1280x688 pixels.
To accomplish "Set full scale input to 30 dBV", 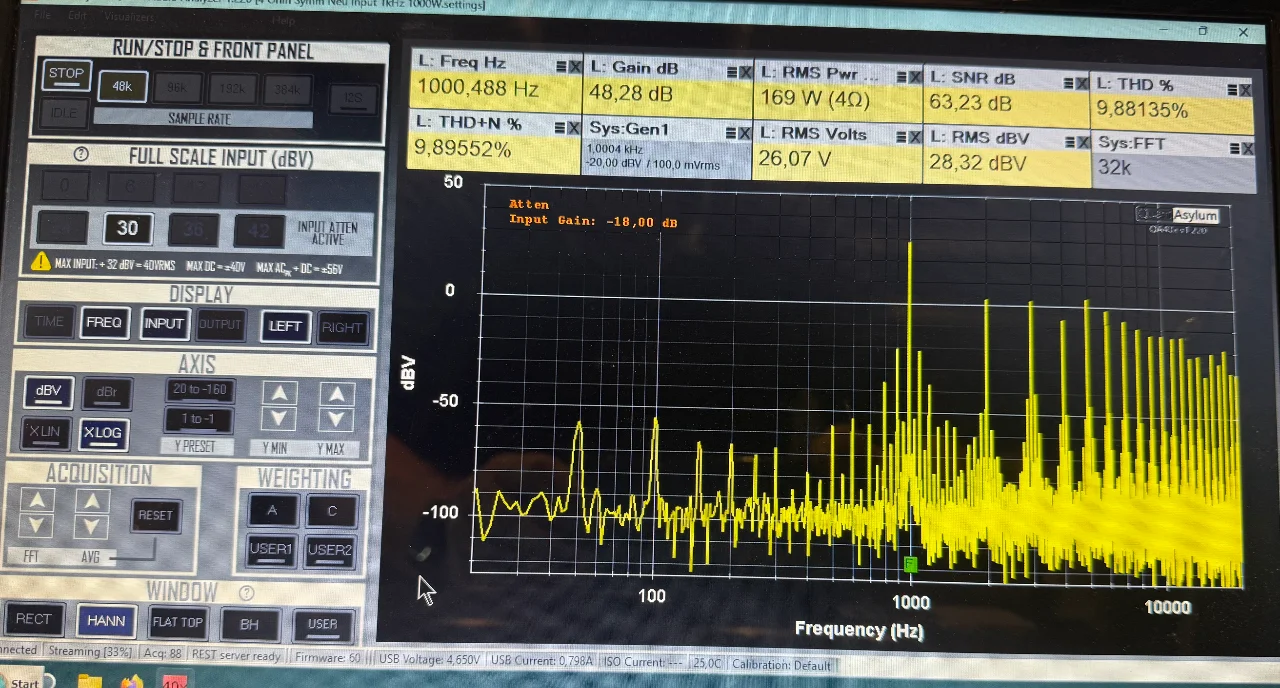I will tap(127, 228).
